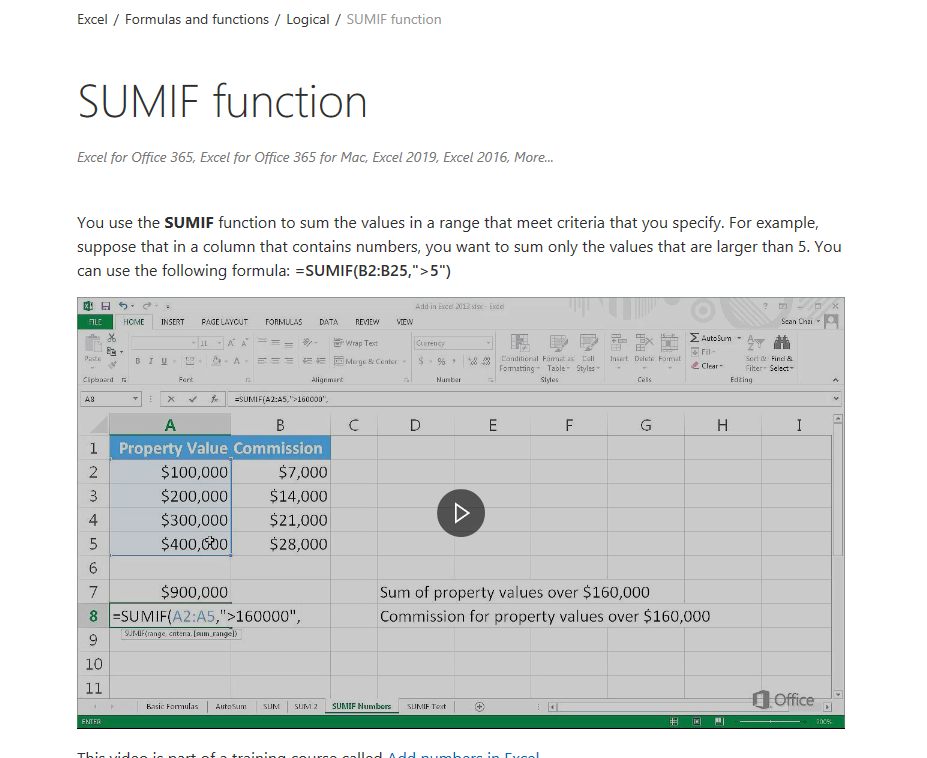Collapse the ribbon with the caret arrow
Screen dimensions: 927x758
[x=835, y=380]
